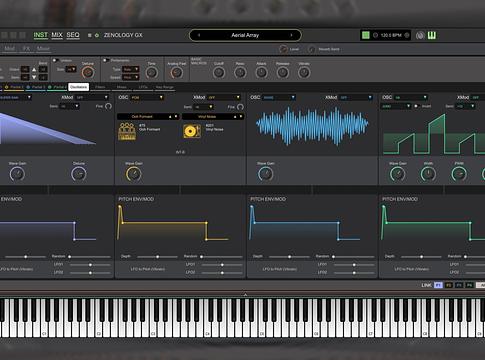Click octave up arrow in key settings
The height and width of the screenshot is (360, 485).
coord(34,69)
